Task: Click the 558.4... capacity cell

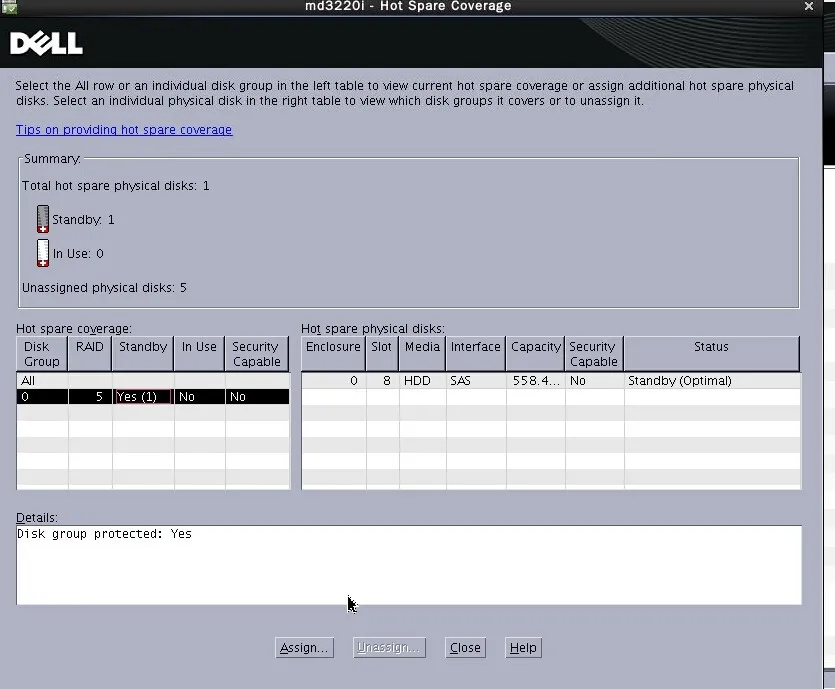Action: pyautogui.click(x=536, y=381)
